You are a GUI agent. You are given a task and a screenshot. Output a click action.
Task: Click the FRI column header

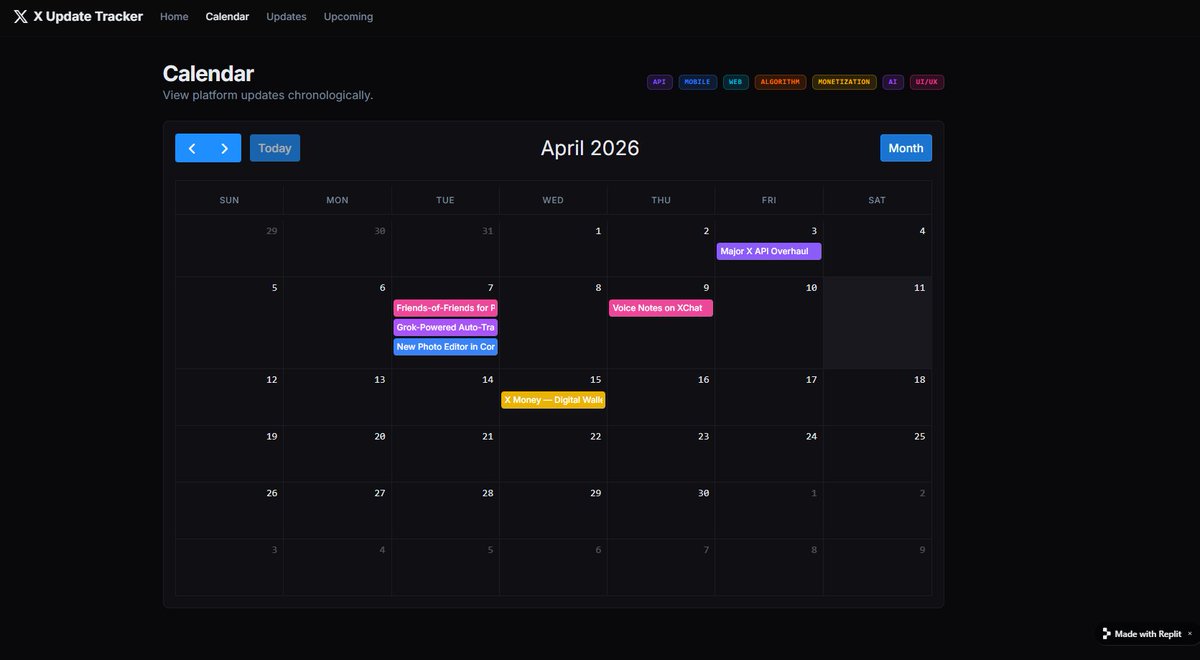click(x=769, y=200)
